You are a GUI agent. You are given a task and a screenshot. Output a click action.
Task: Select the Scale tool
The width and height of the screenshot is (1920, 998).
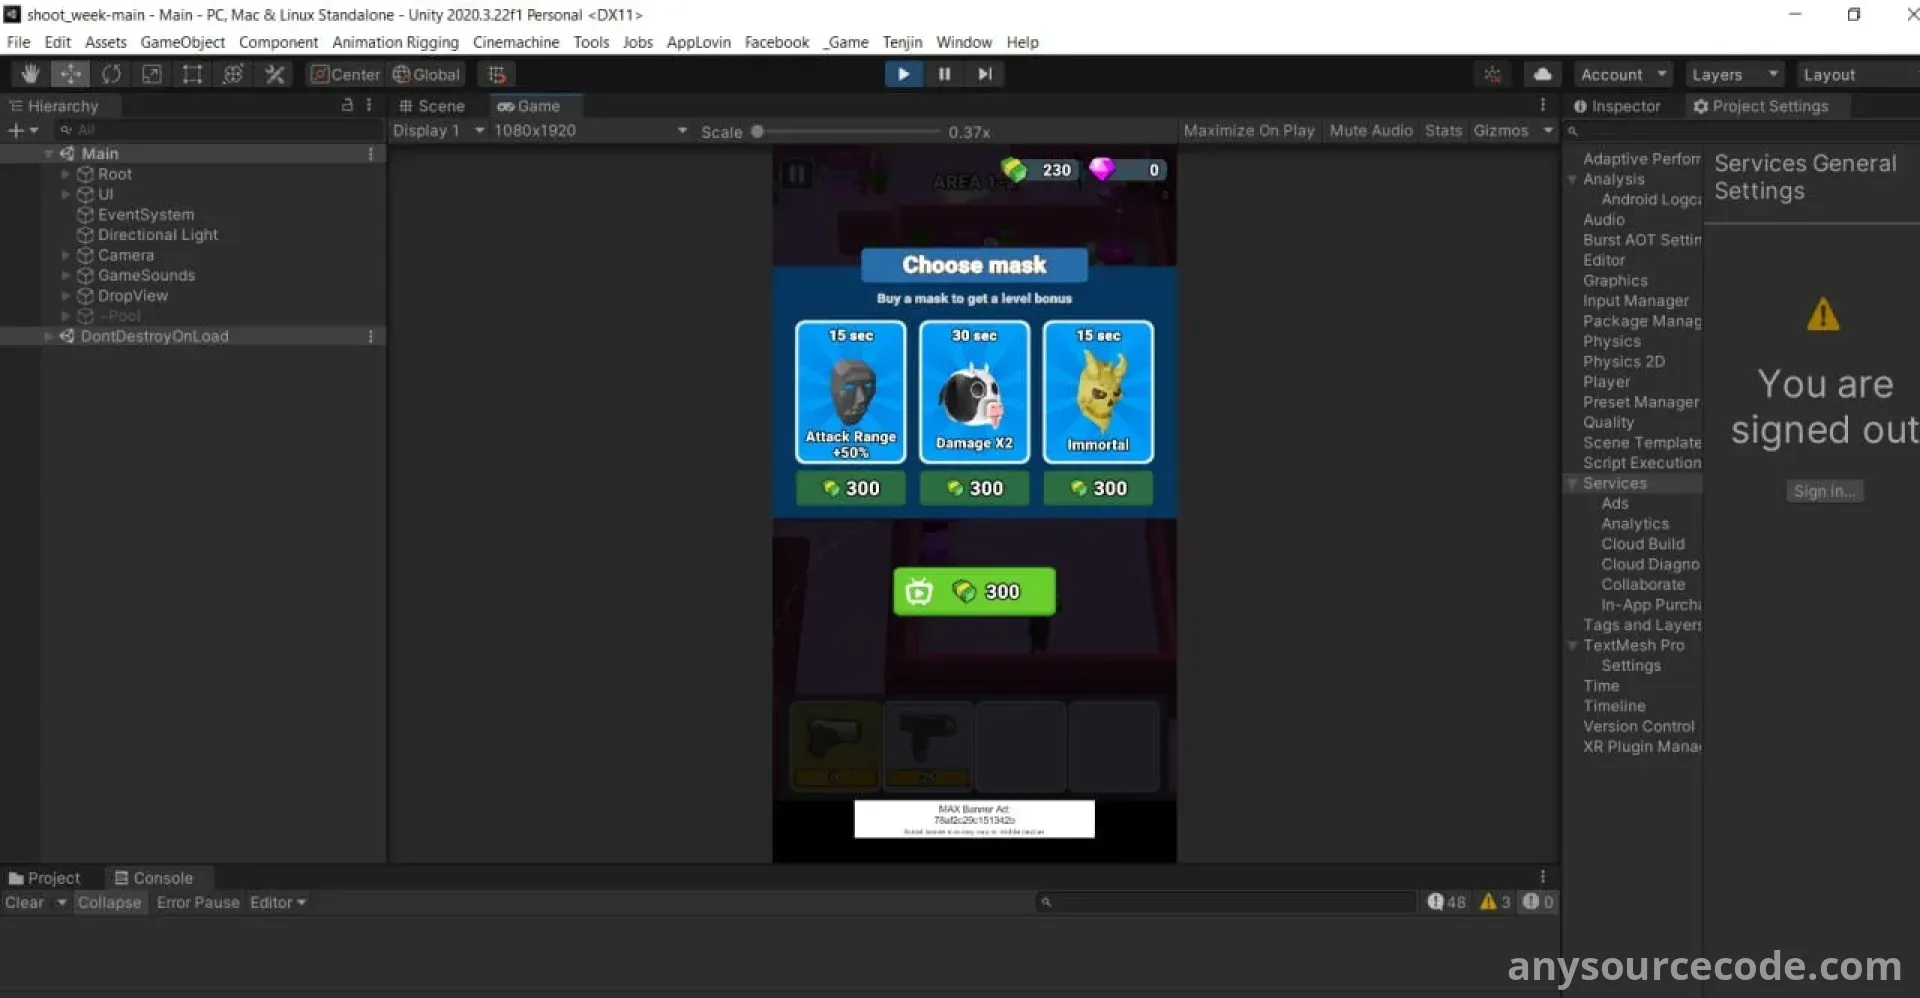pos(152,74)
